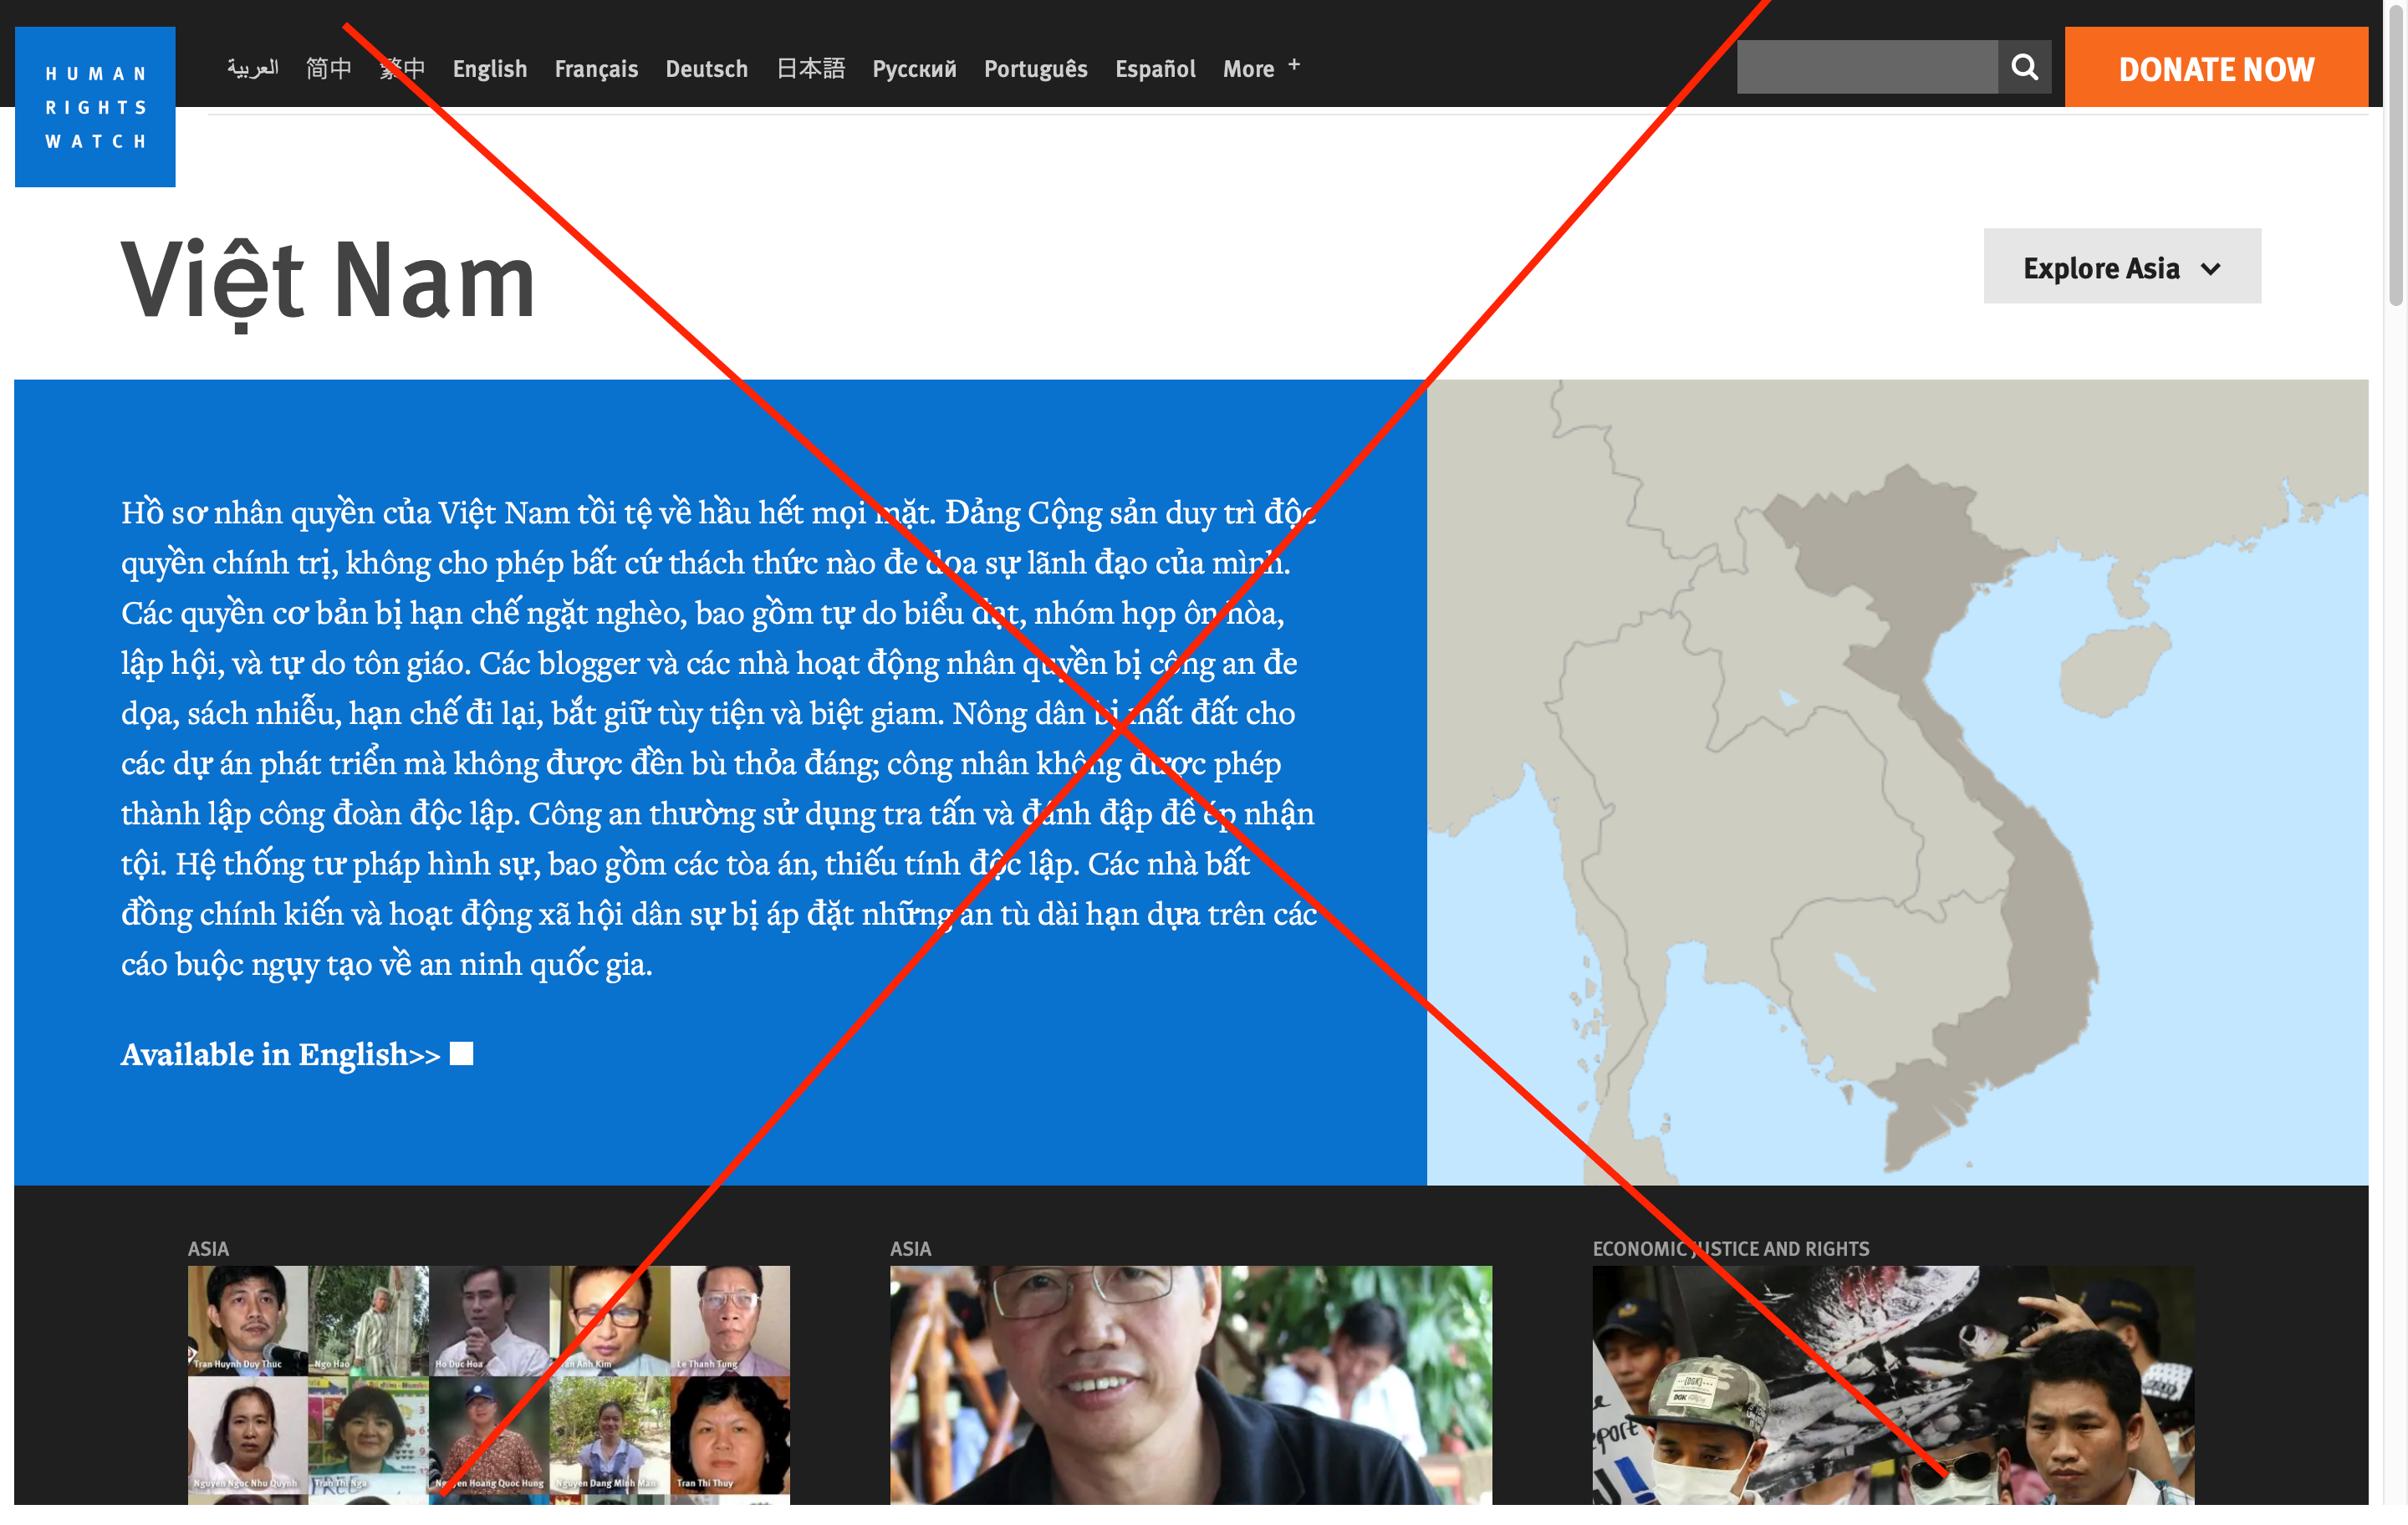The height and width of the screenshot is (1525, 2408).
Task: Switch language to Traditional Chinese 繁中
Action: [402, 68]
